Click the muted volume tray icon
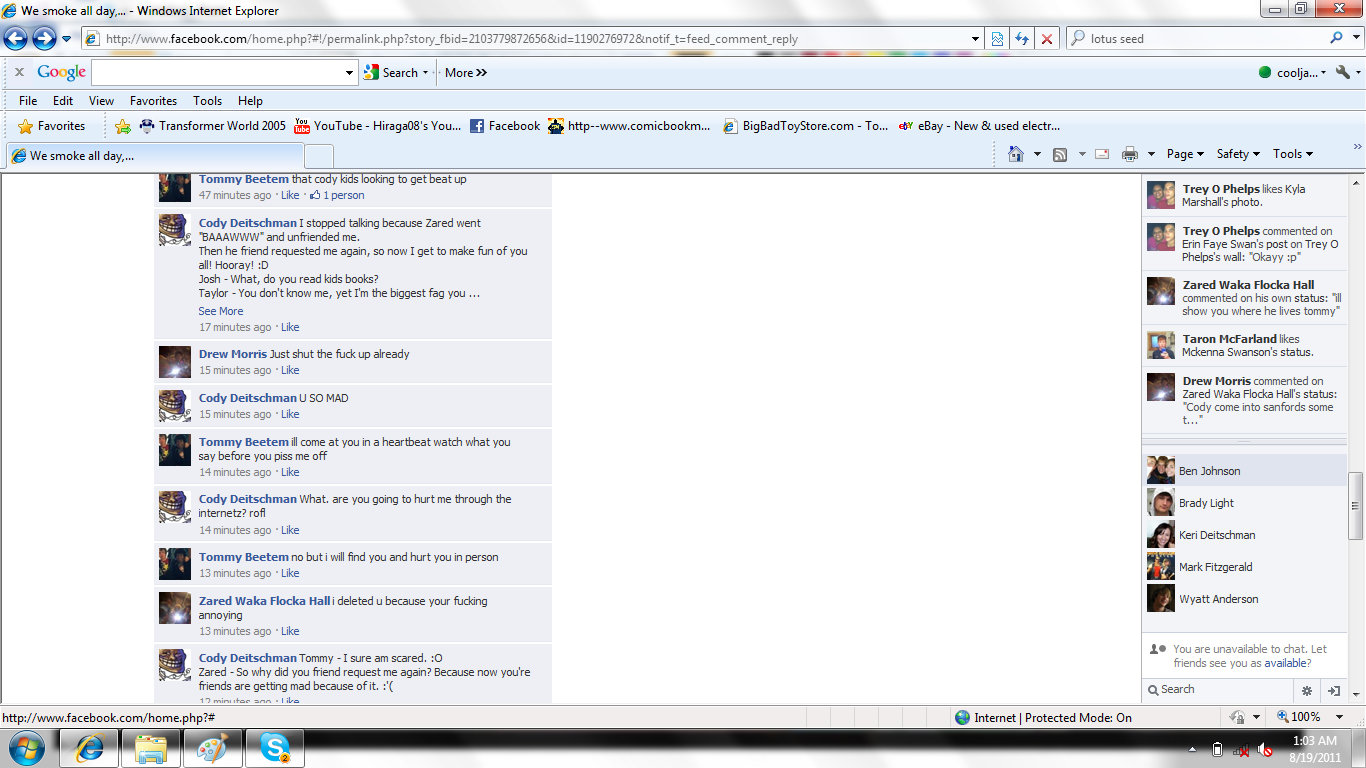The width and height of the screenshot is (1366, 768). 1265,748
